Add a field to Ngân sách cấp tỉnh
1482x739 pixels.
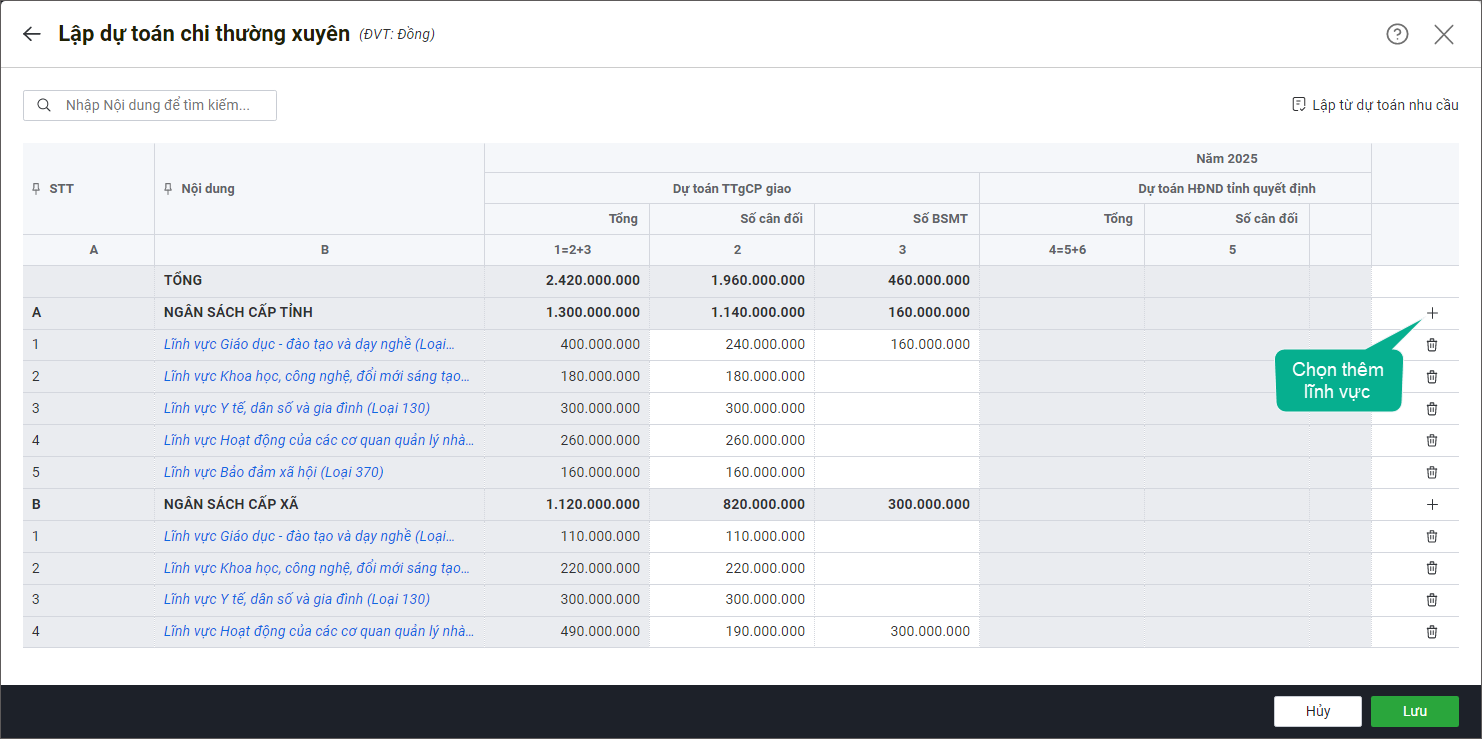tap(1432, 313)
